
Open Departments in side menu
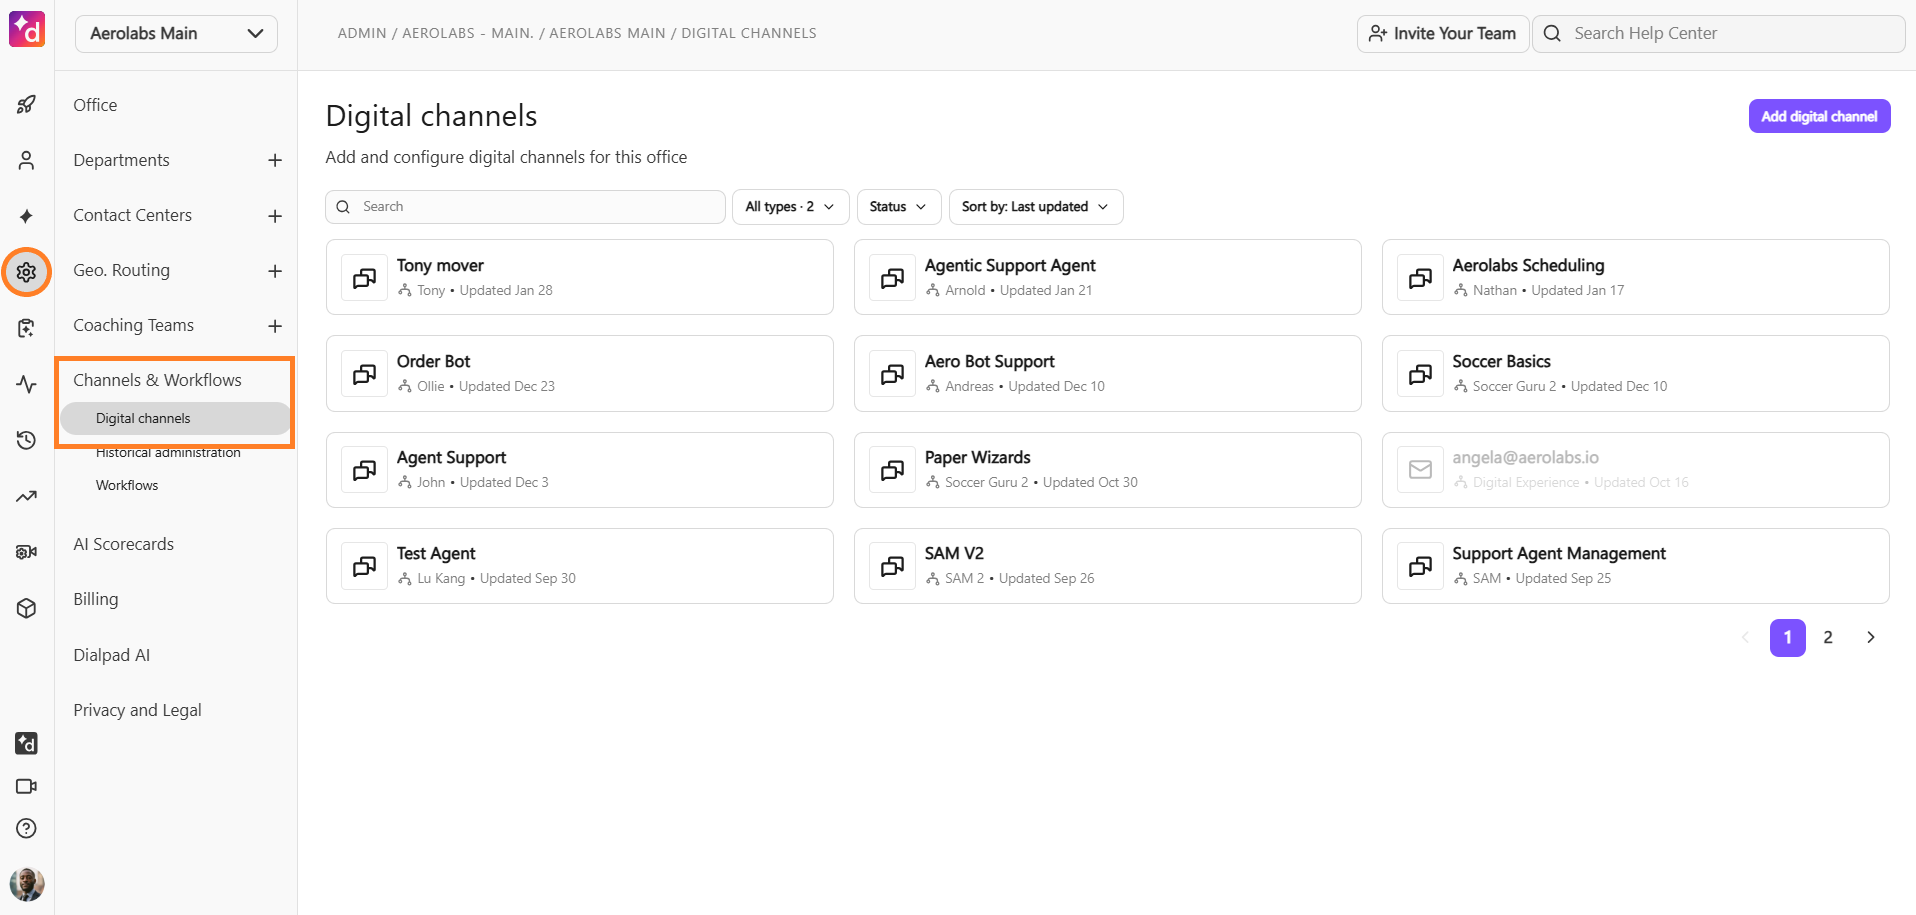[x=121, y=160]
